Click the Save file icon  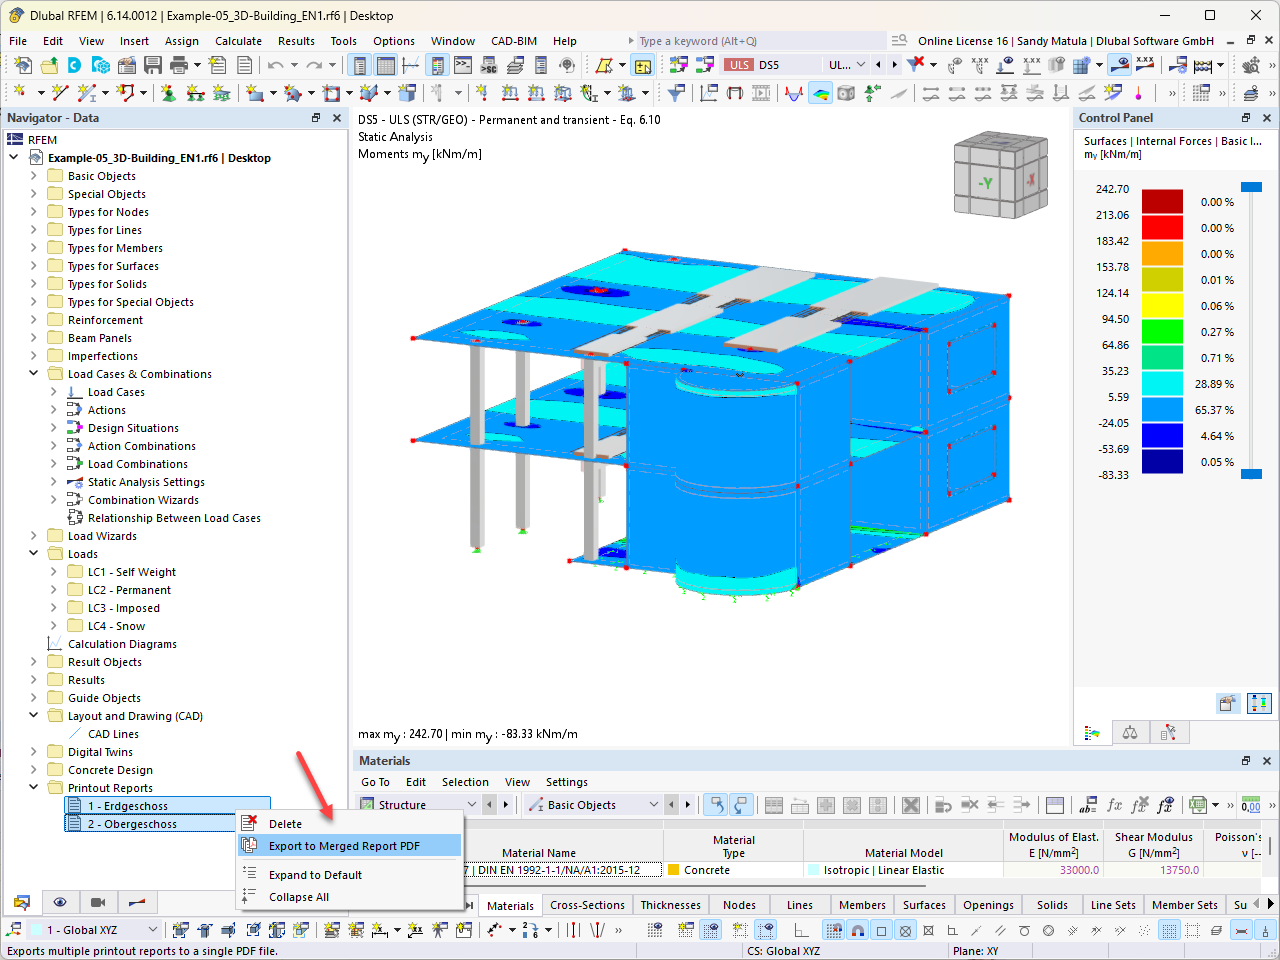153,65
